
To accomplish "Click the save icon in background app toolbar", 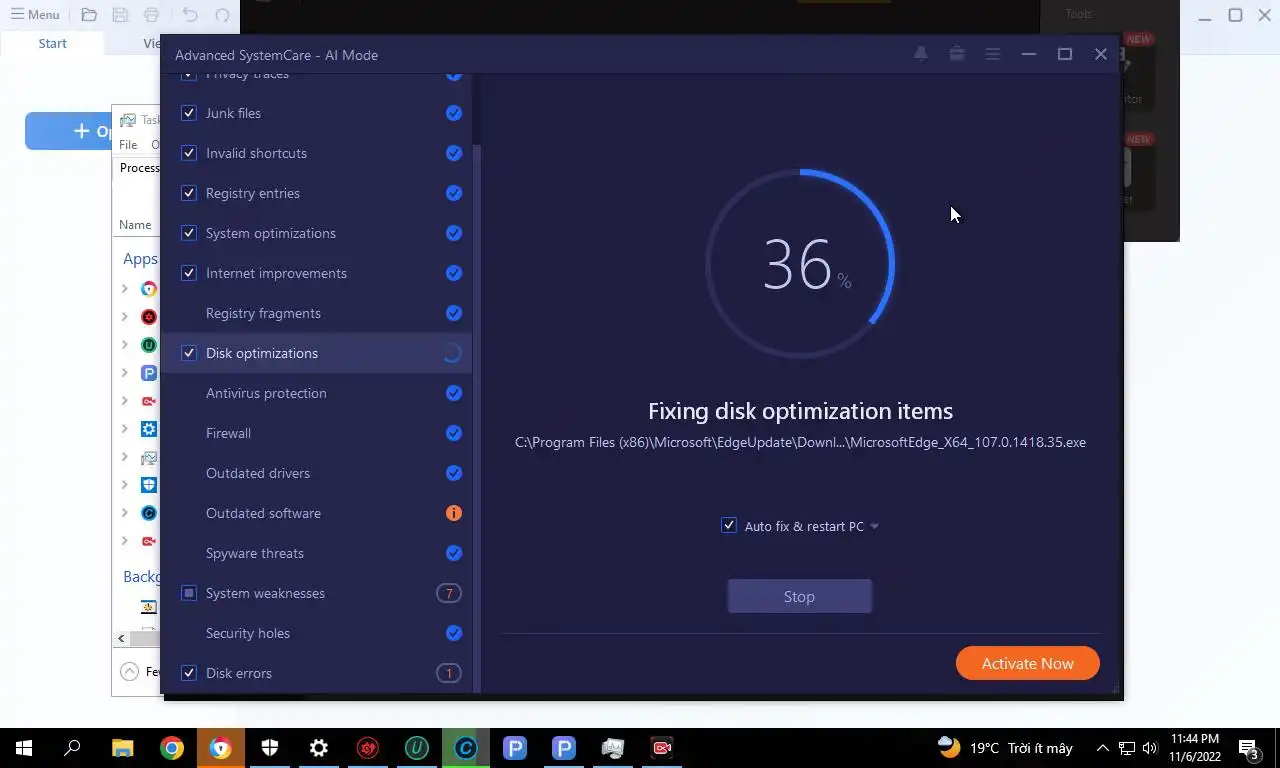I will coord(120,15).
